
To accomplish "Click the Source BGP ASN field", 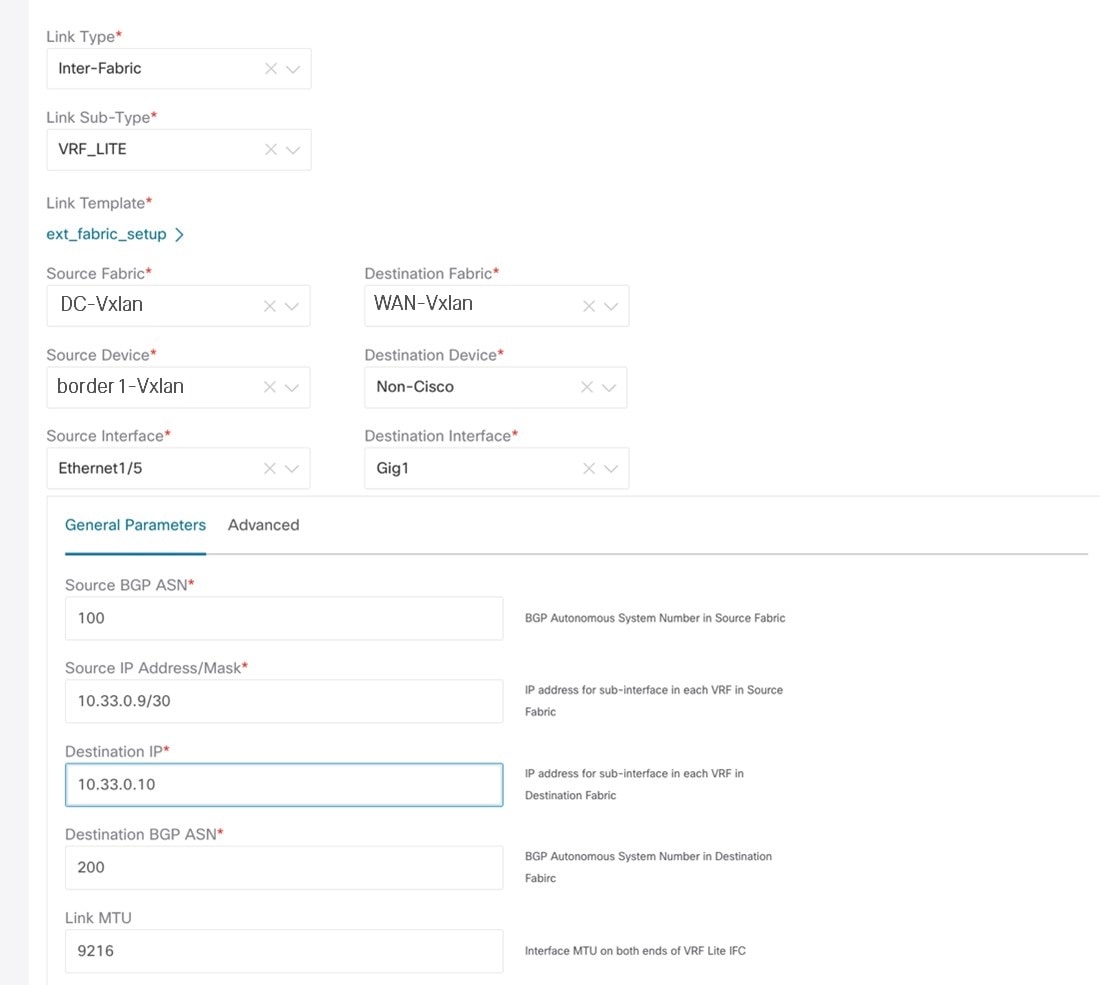I will pos(284,618).
